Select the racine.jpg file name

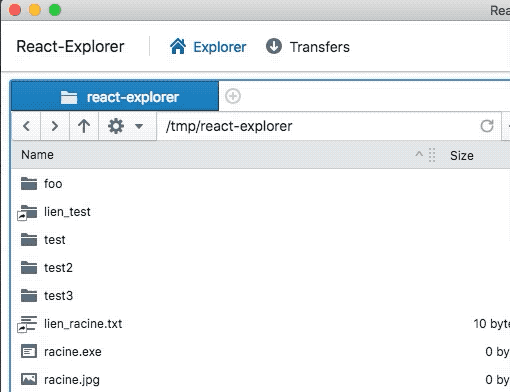(x=72, y=380)
